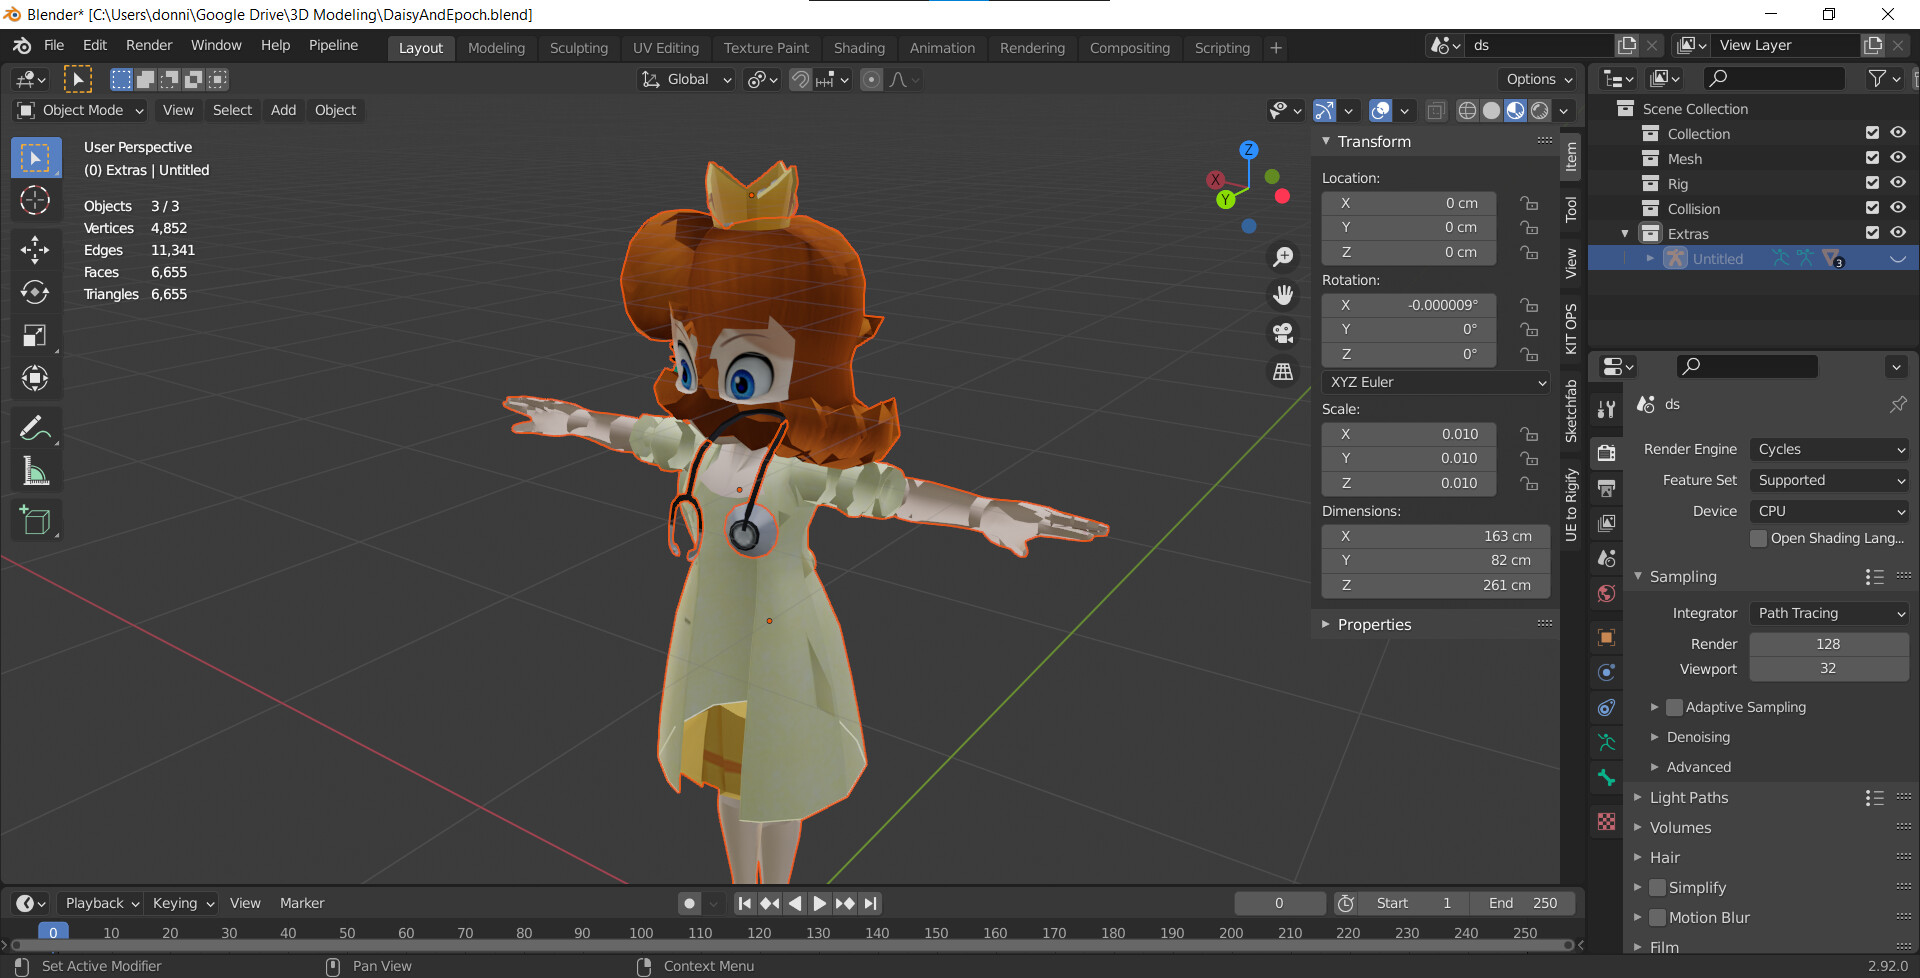Select the Annotate pencil tool

click(x=35, y=428)
